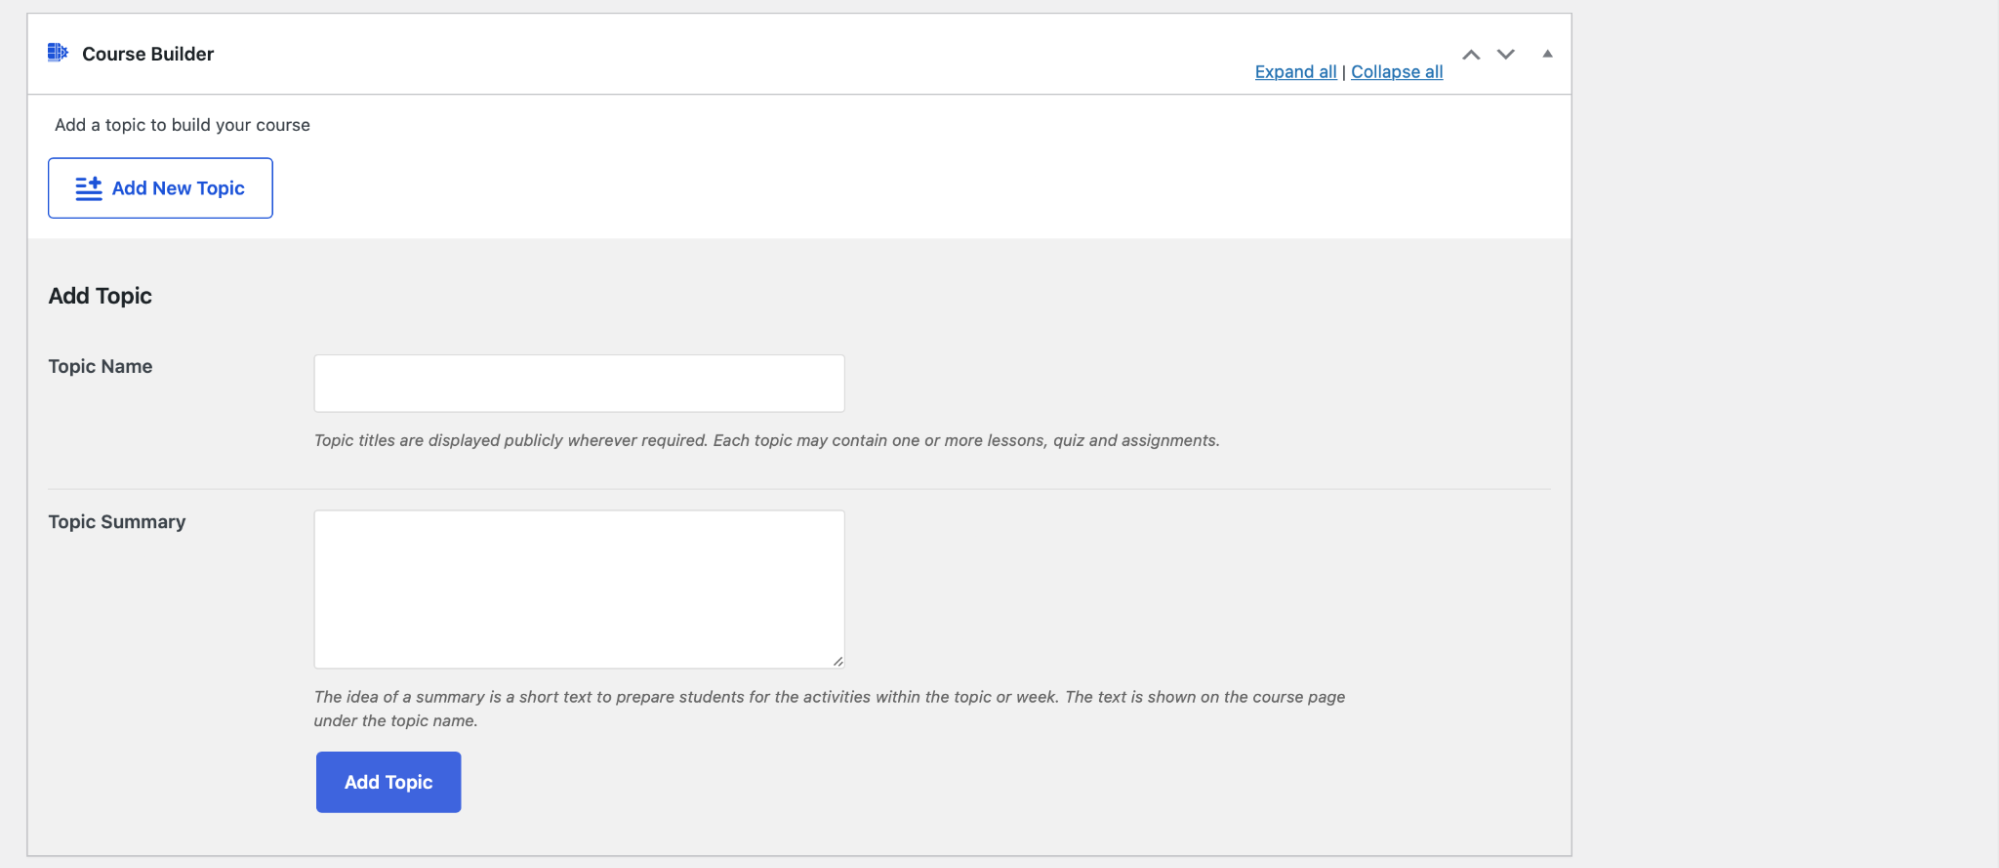Toggle Course Builder panel collapse triangle
1999x868 pixels.
(x=1547, y=54)
